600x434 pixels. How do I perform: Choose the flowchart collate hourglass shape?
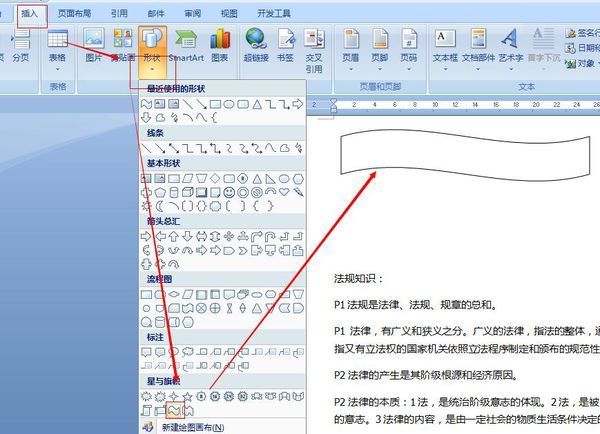tap(229, 308)
